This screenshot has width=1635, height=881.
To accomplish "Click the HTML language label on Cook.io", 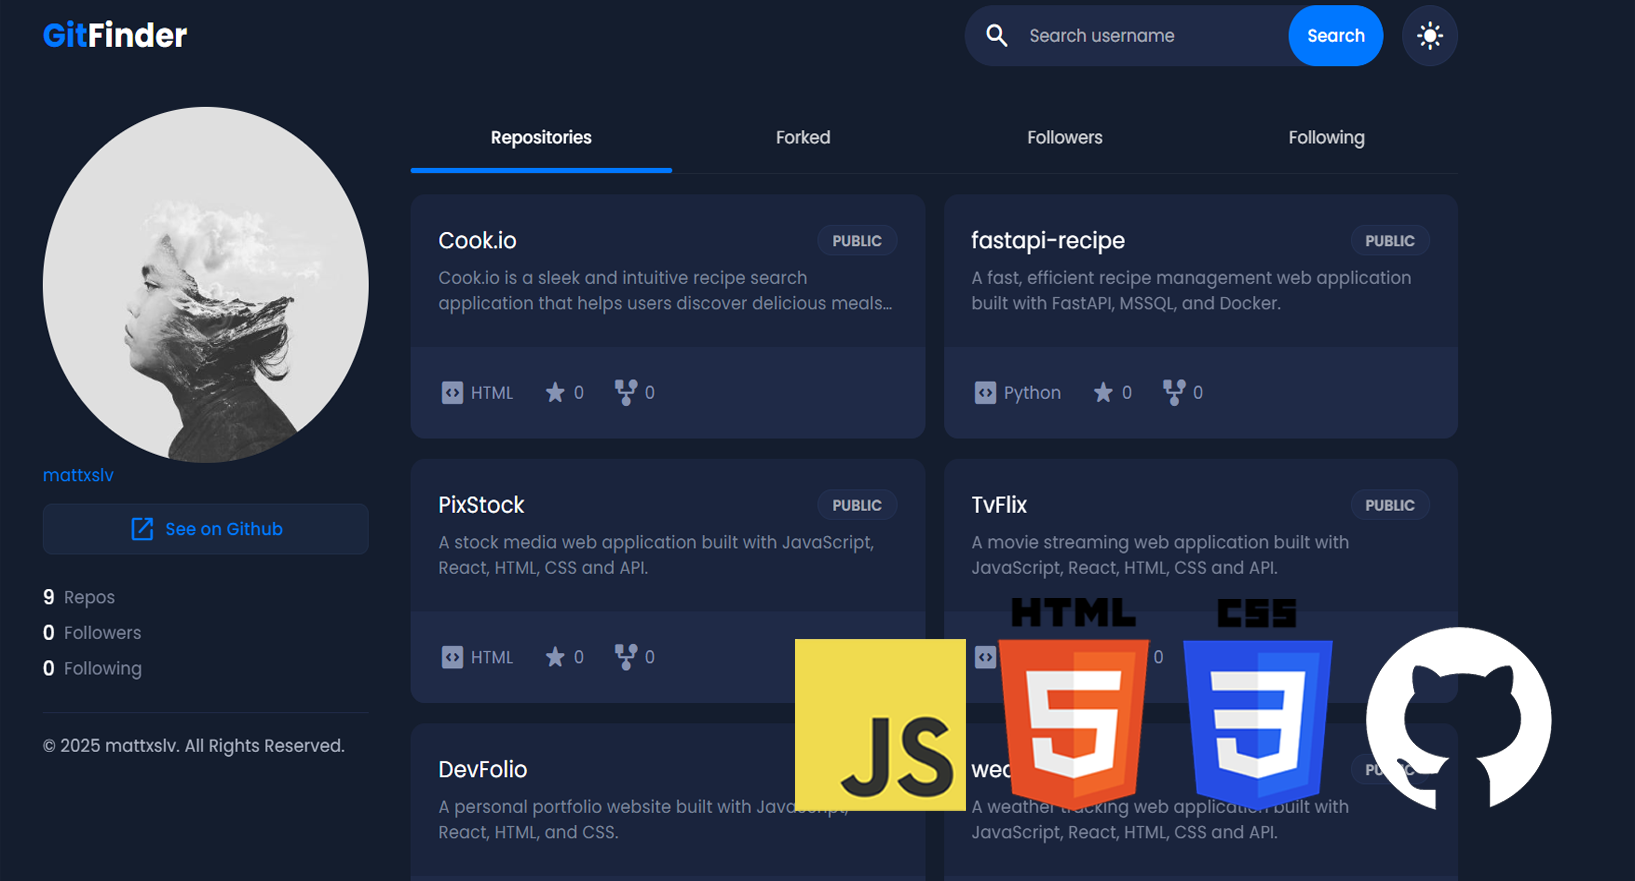I will pos(492,393).
